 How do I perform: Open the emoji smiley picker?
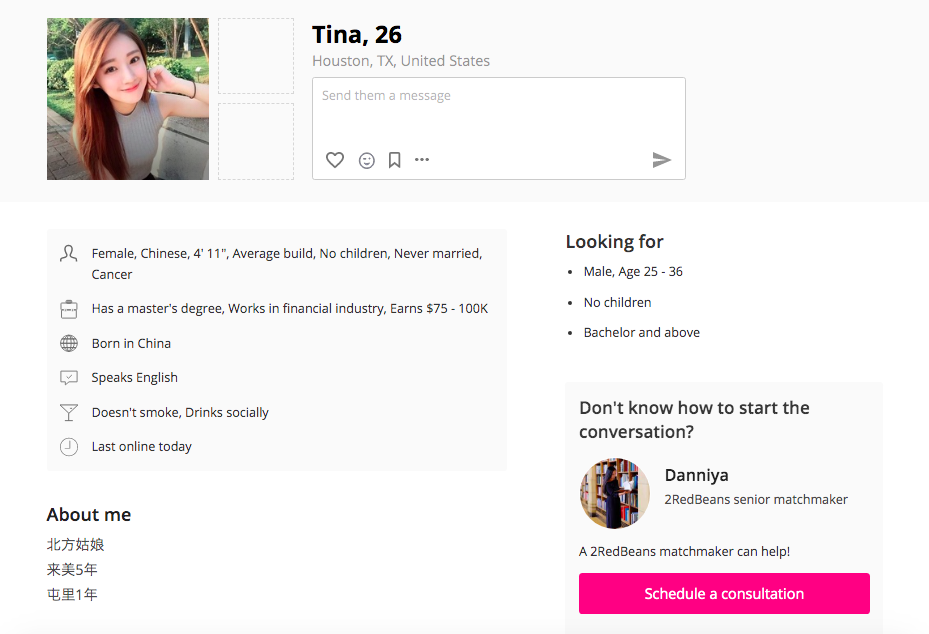tap(367, 160)
